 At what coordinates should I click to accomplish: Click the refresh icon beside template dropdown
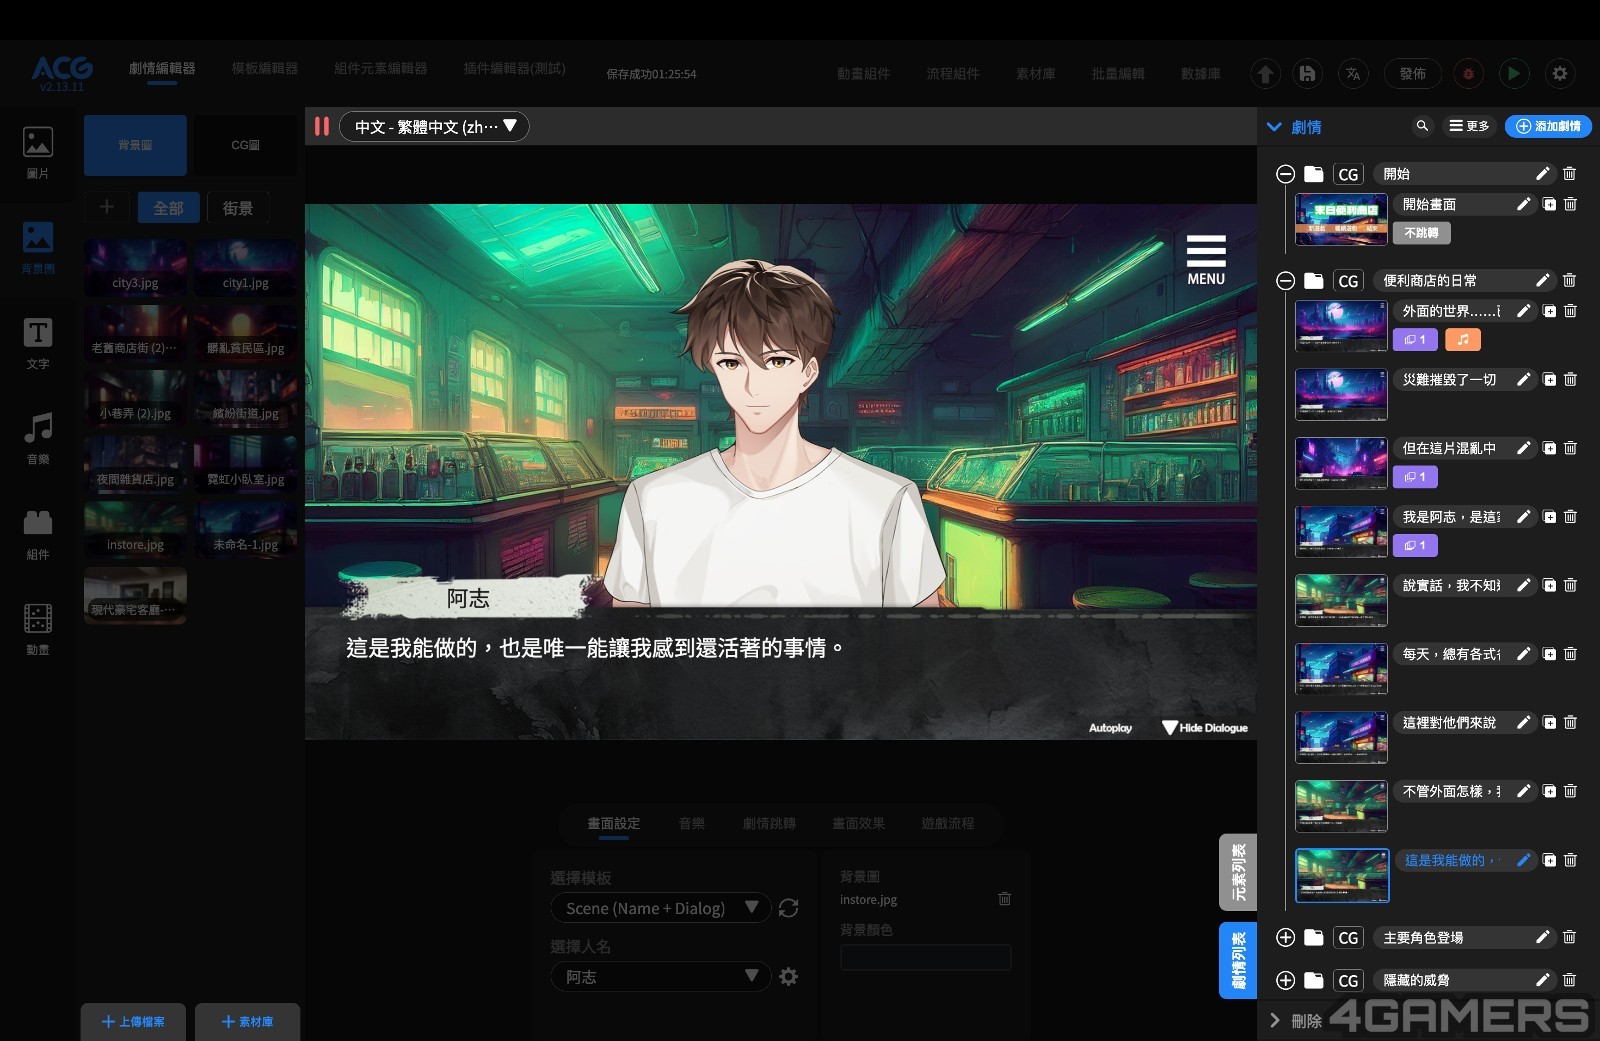pos(788,908)
